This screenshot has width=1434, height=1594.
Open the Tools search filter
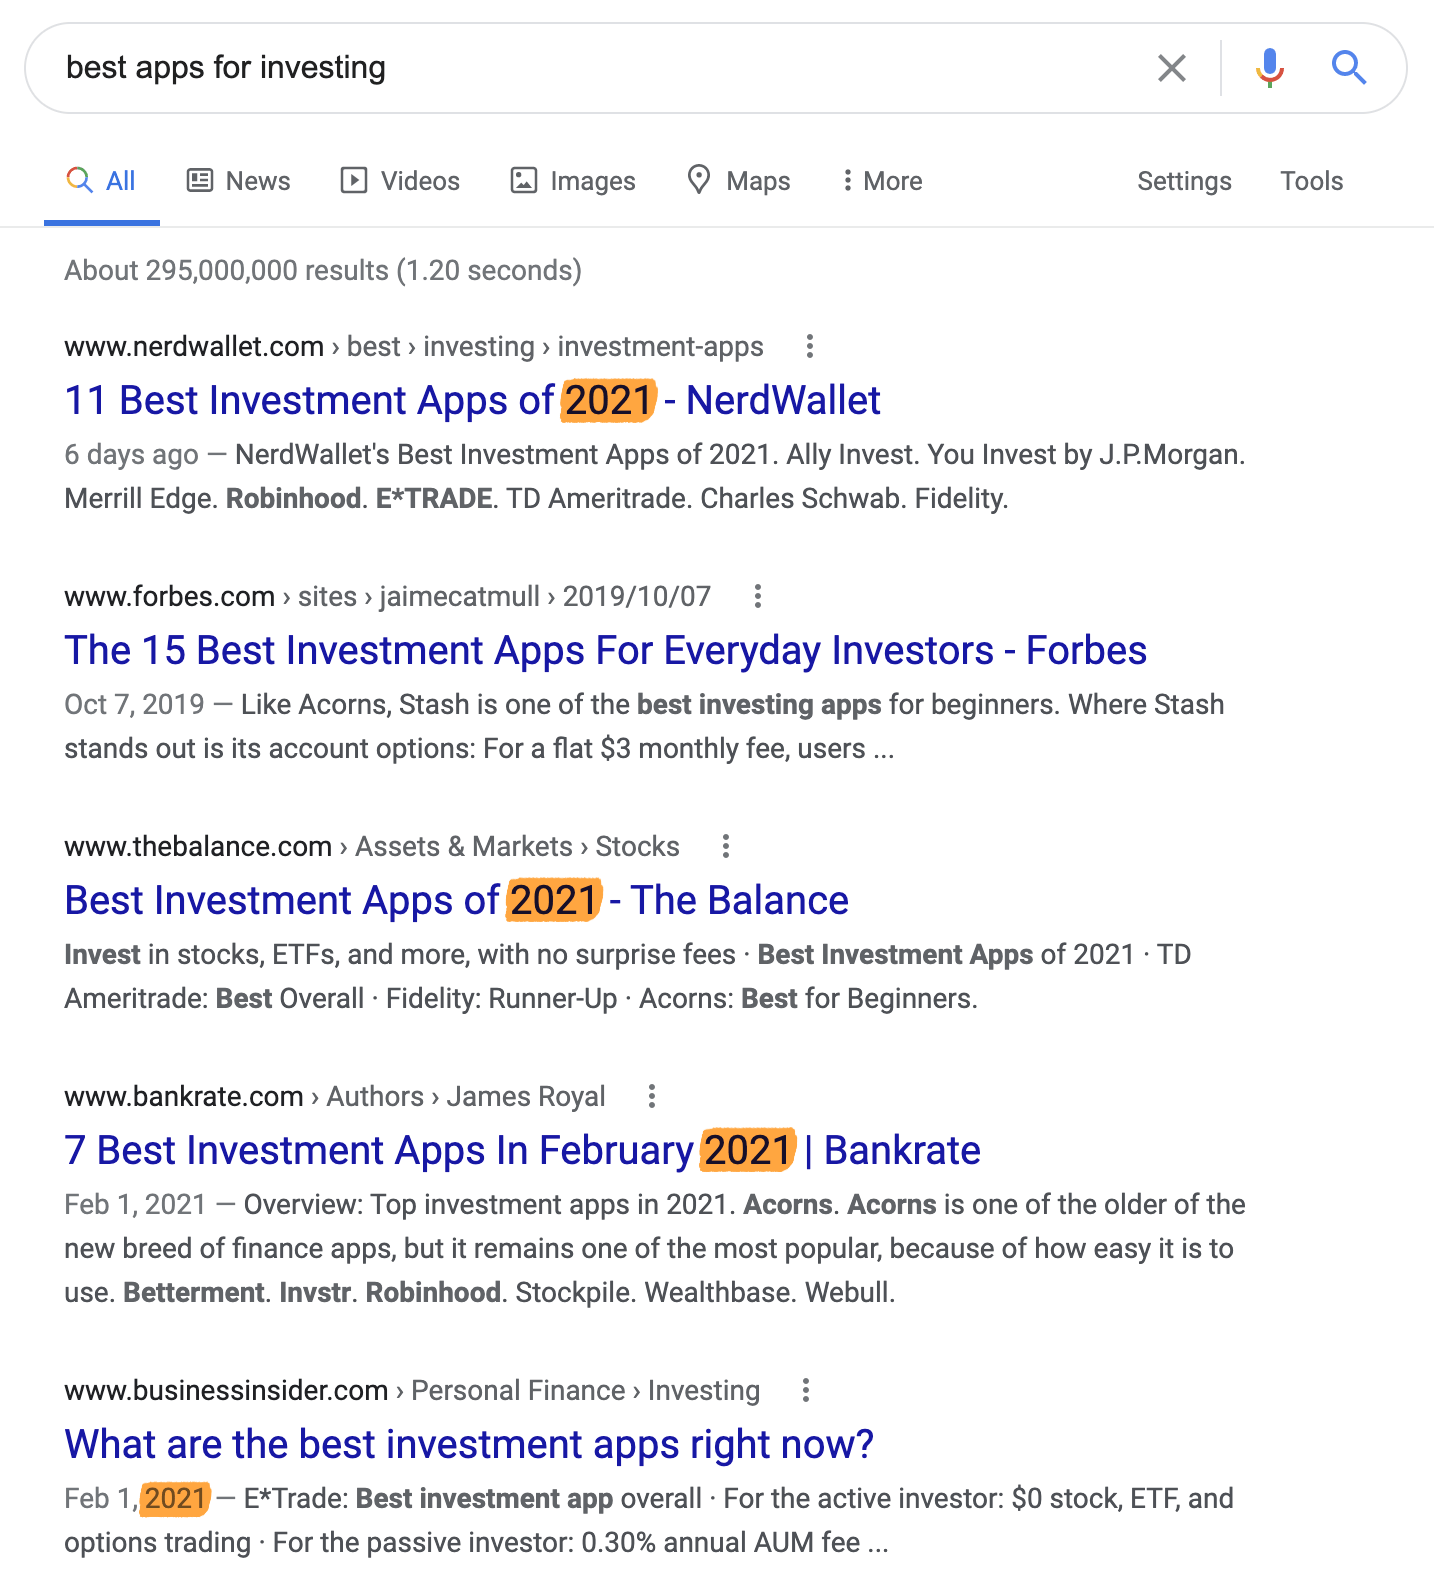click(x=1311, y=181)
